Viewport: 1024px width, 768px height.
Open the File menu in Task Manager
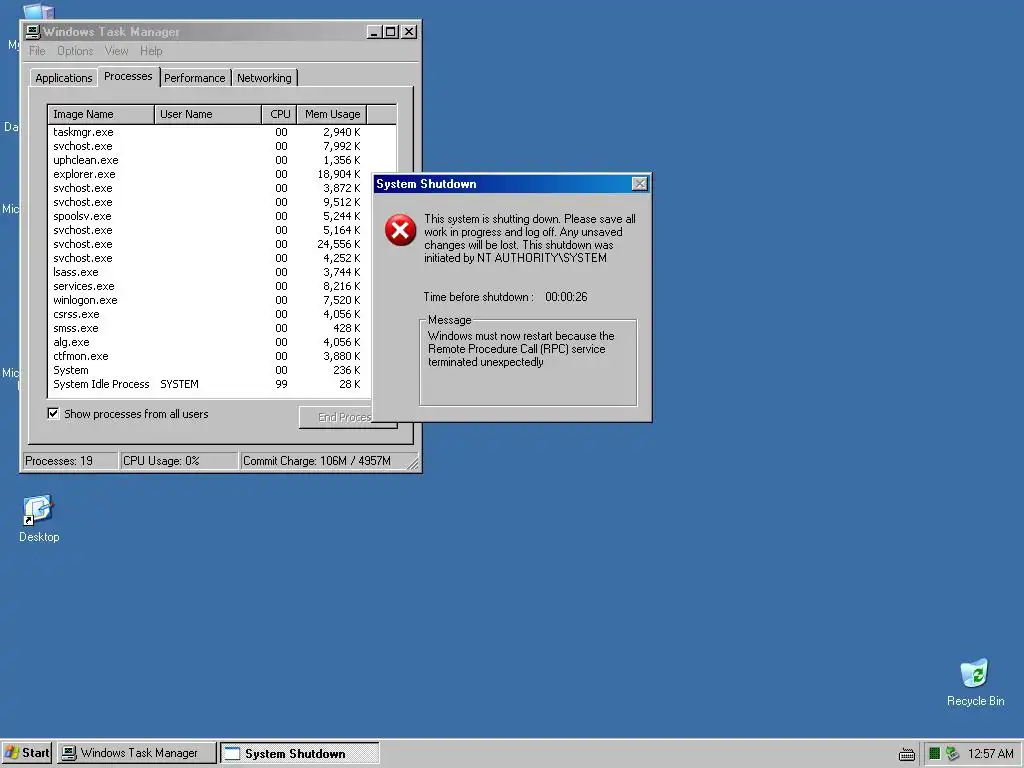pos(37,51)
